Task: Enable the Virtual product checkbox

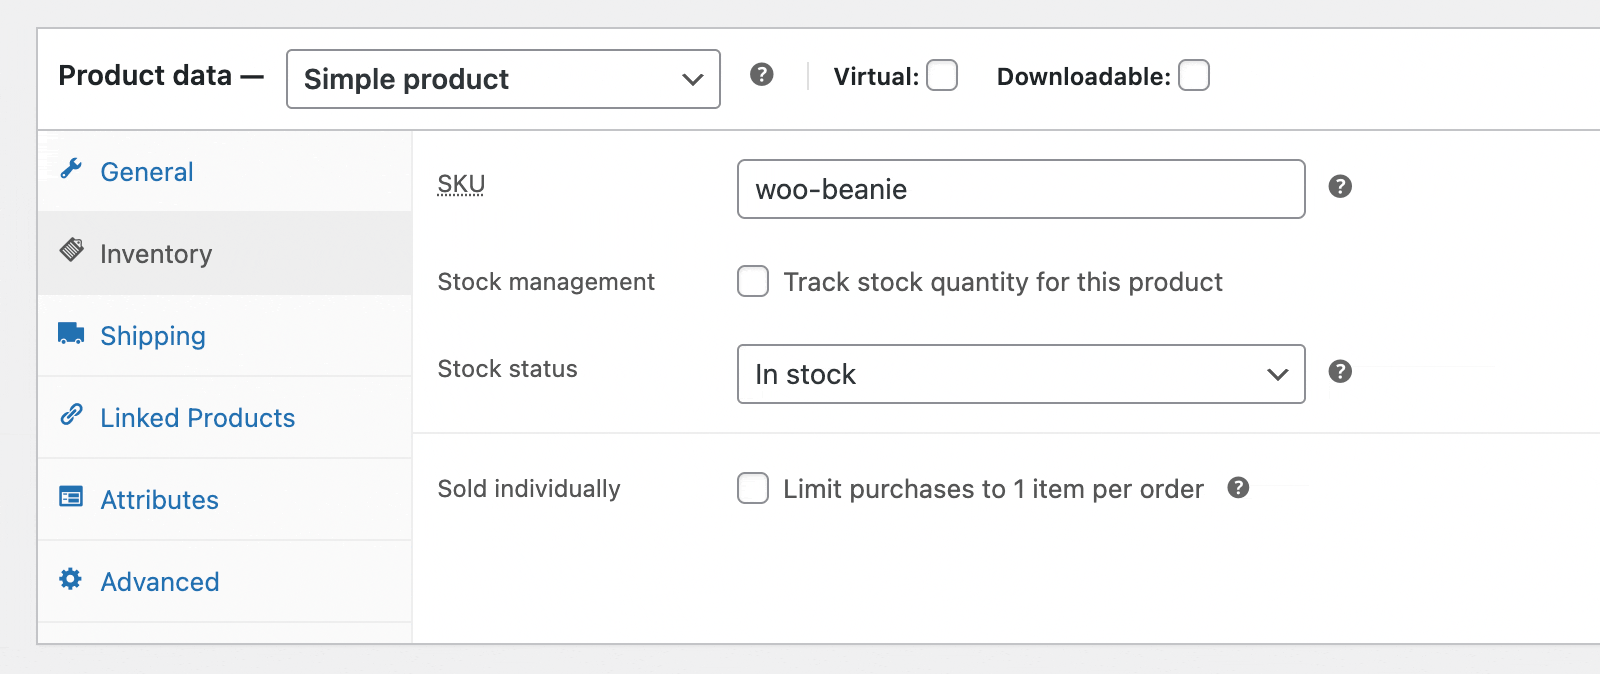Action: pos(942,75)
